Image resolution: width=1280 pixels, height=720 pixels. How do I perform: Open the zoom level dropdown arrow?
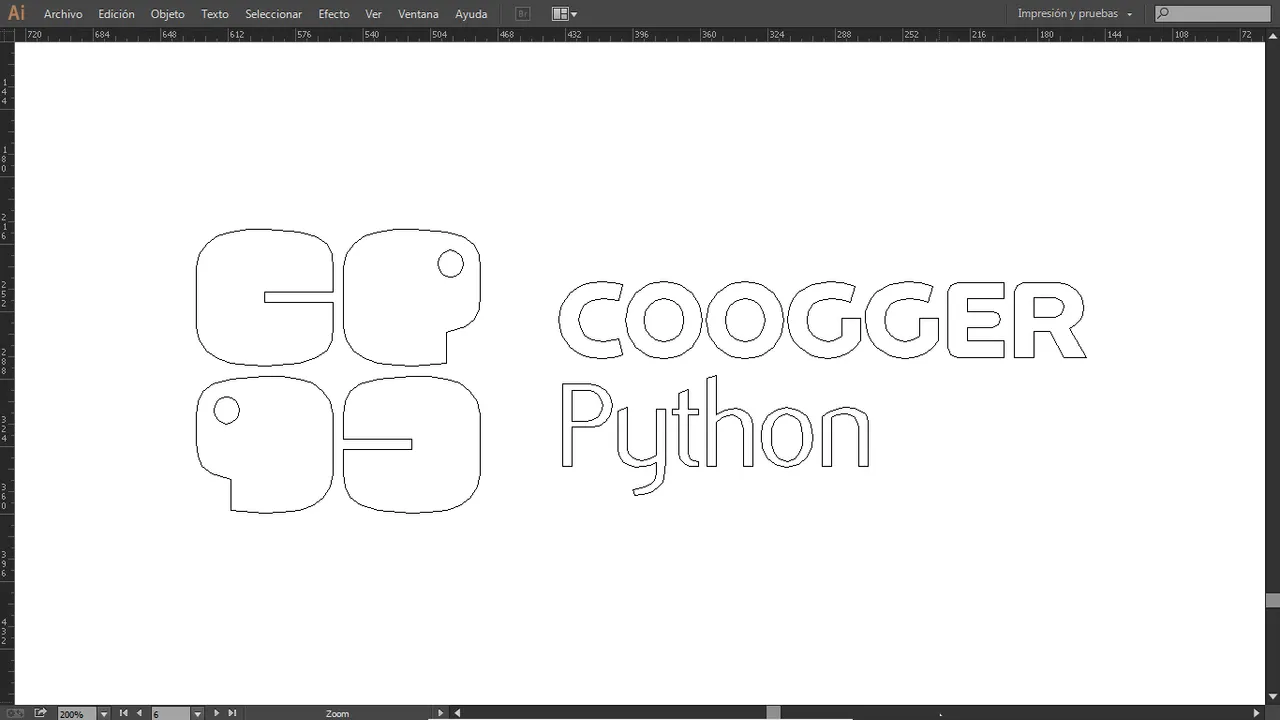(104, 714)
